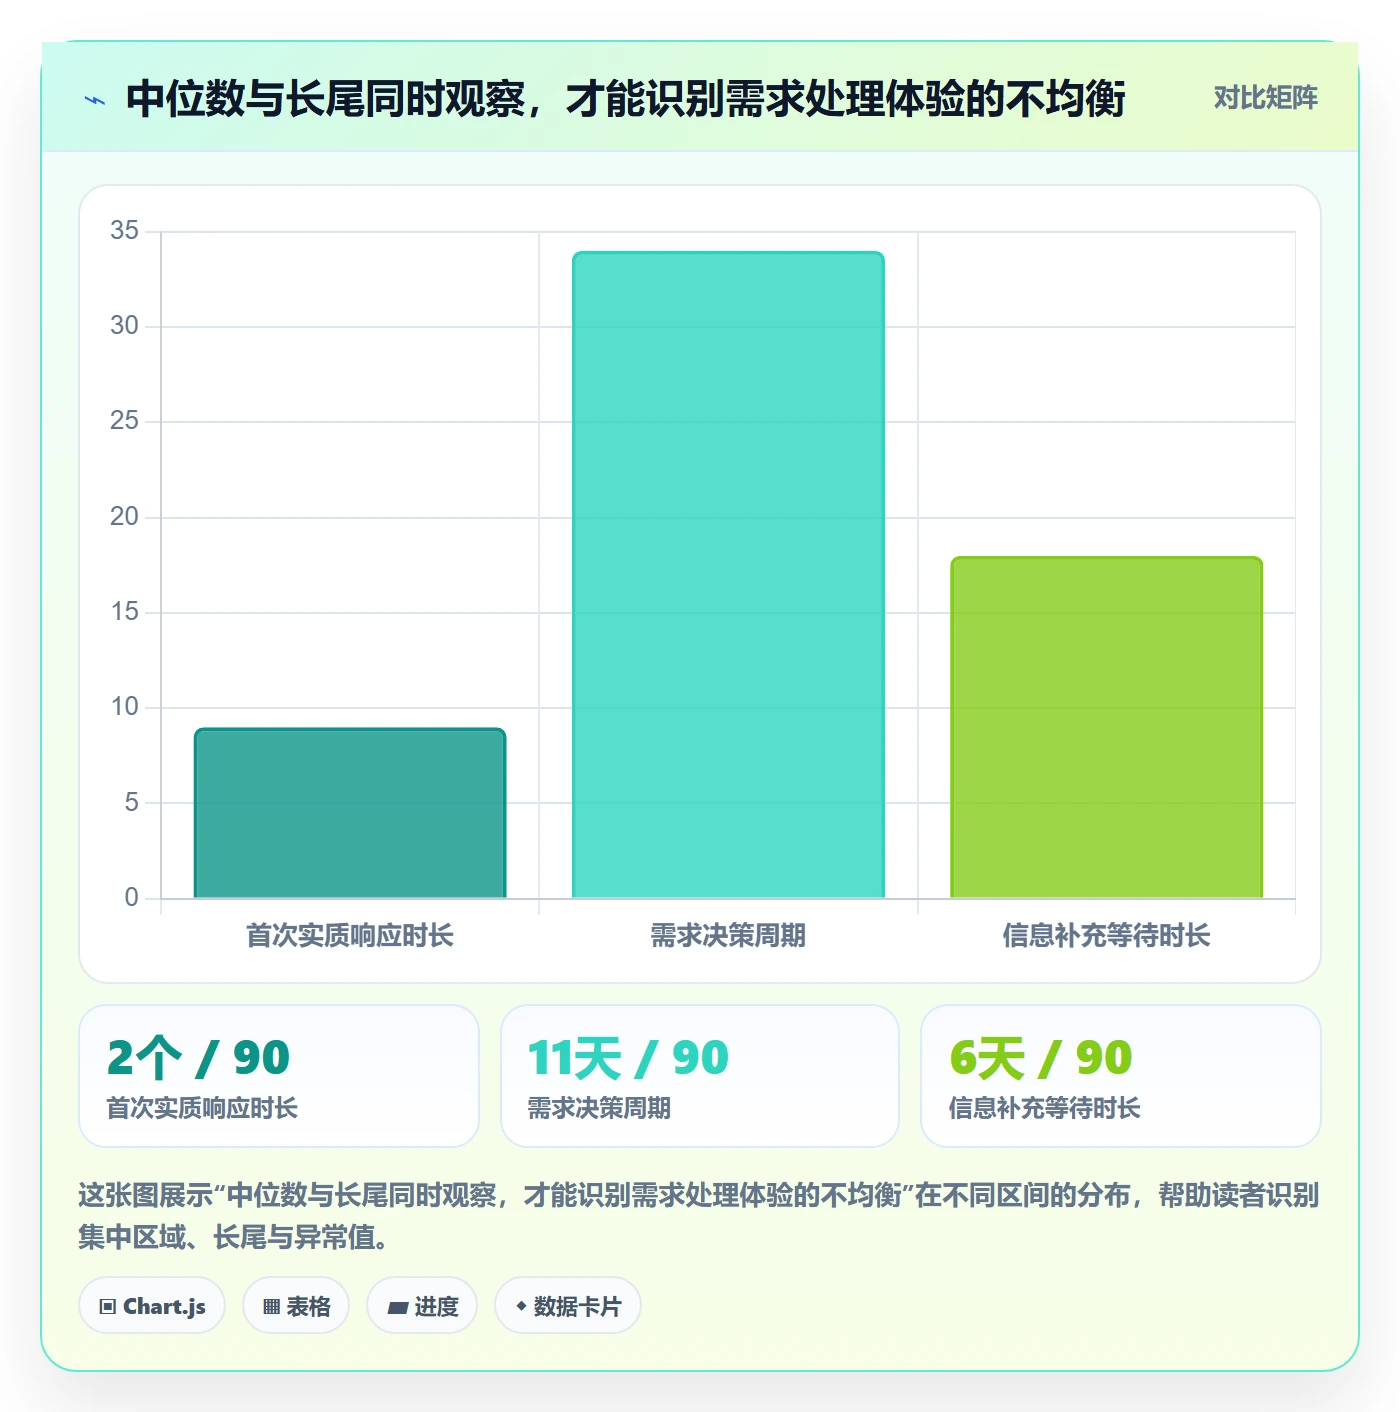
Task: Open the 11天 / 90 data card
Action: (x=700, y=1076)
